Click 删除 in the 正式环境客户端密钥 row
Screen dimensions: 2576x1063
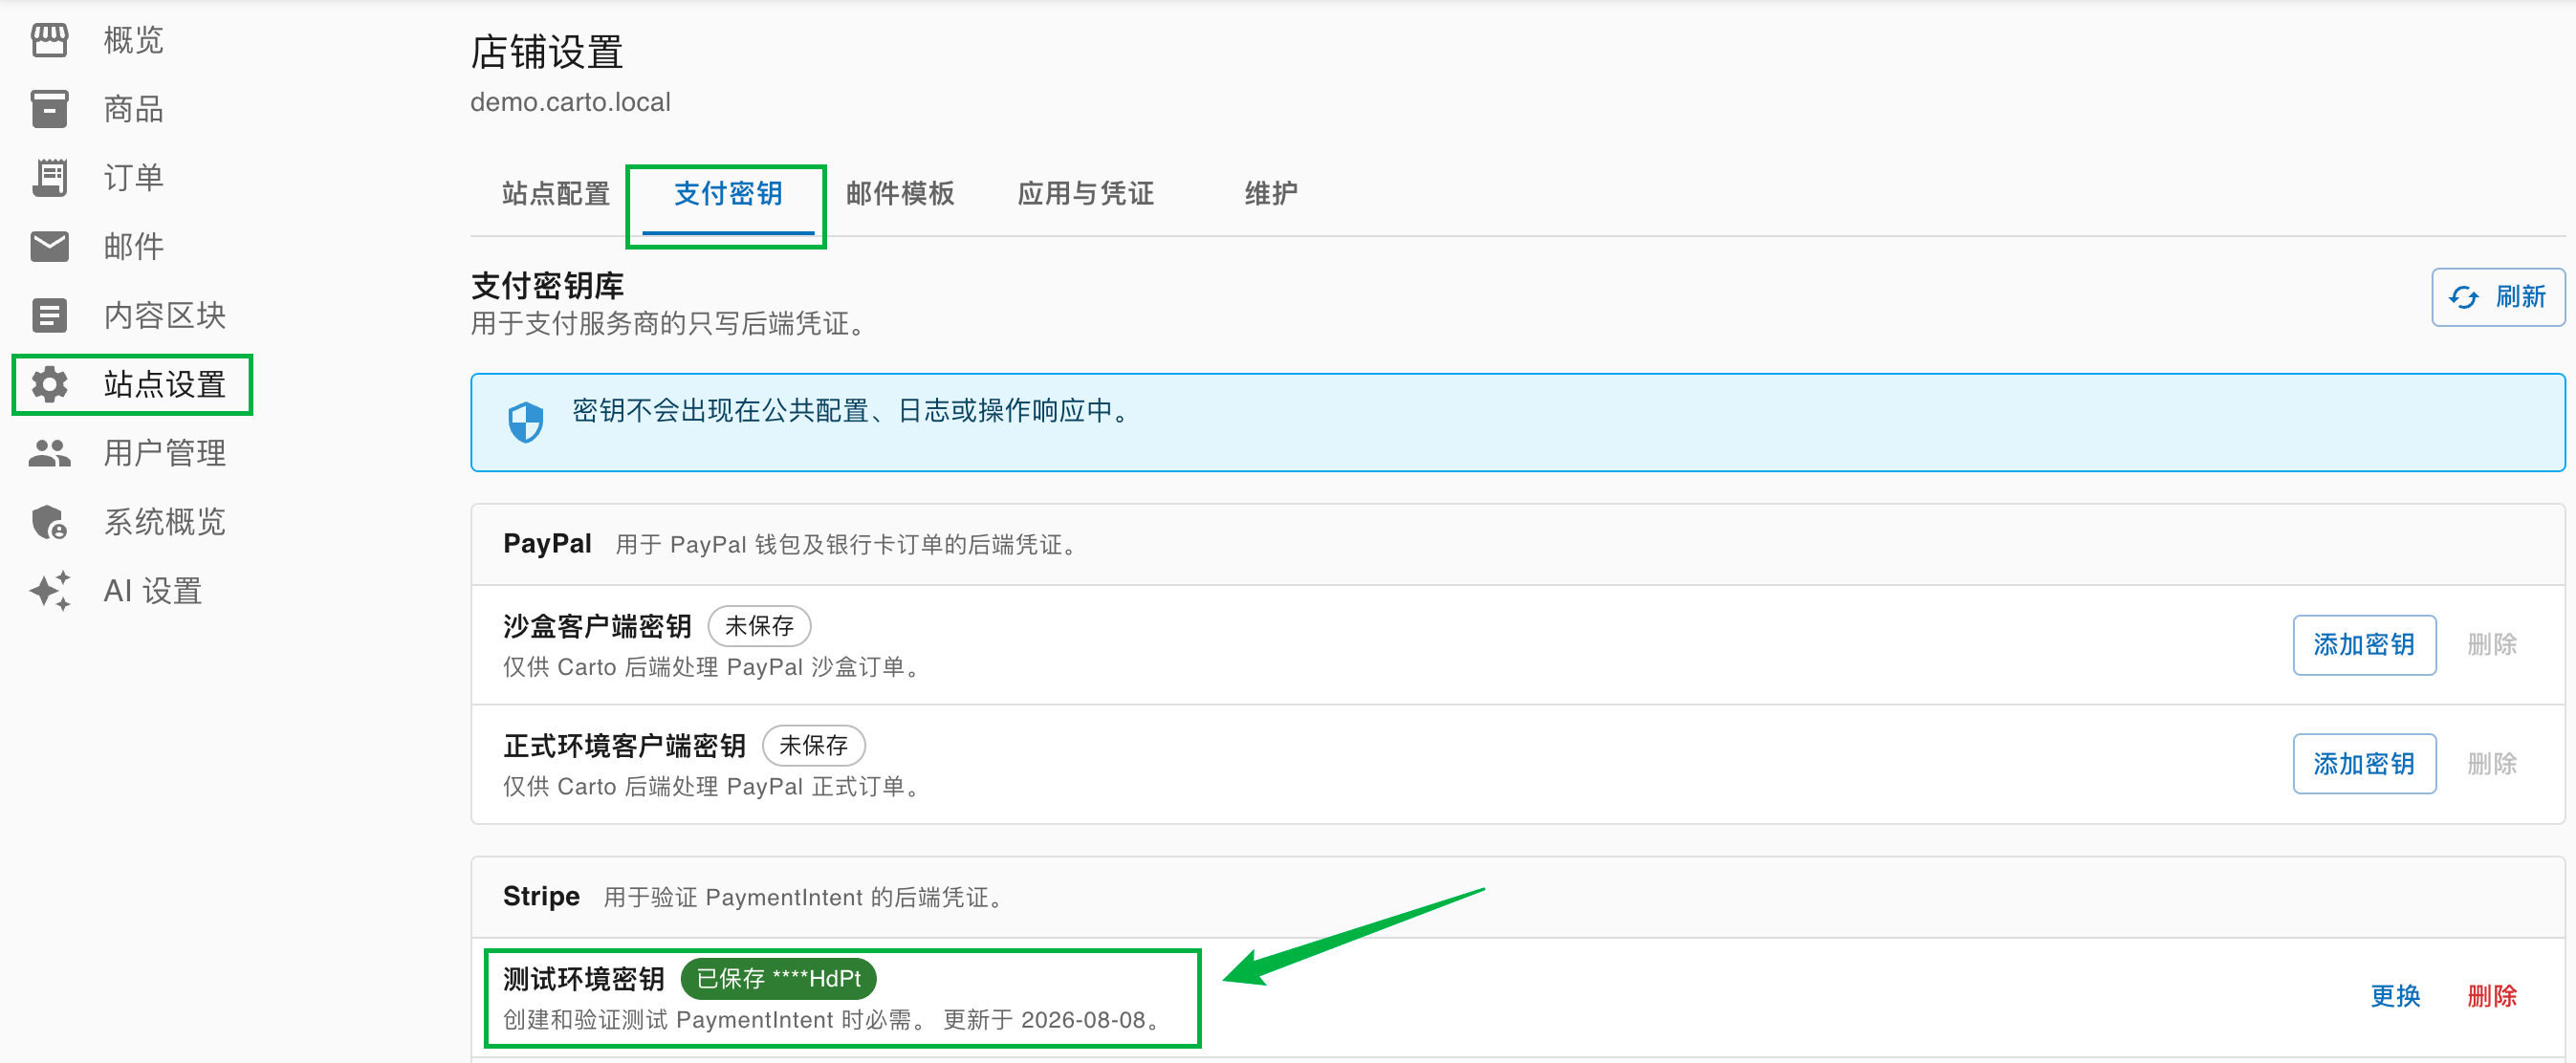click(2492, 764)
